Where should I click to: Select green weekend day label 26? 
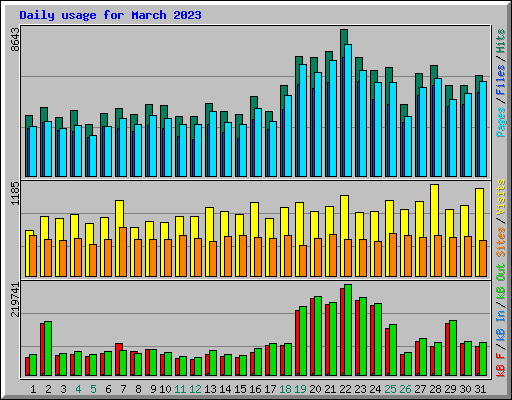coord(405,389)
